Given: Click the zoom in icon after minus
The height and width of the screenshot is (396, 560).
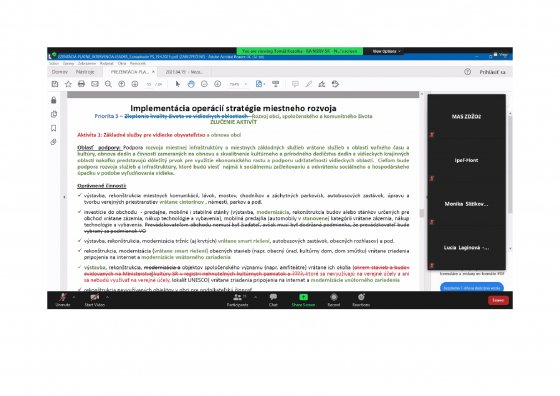Looking at the screenshot, I should click(218, 84).
